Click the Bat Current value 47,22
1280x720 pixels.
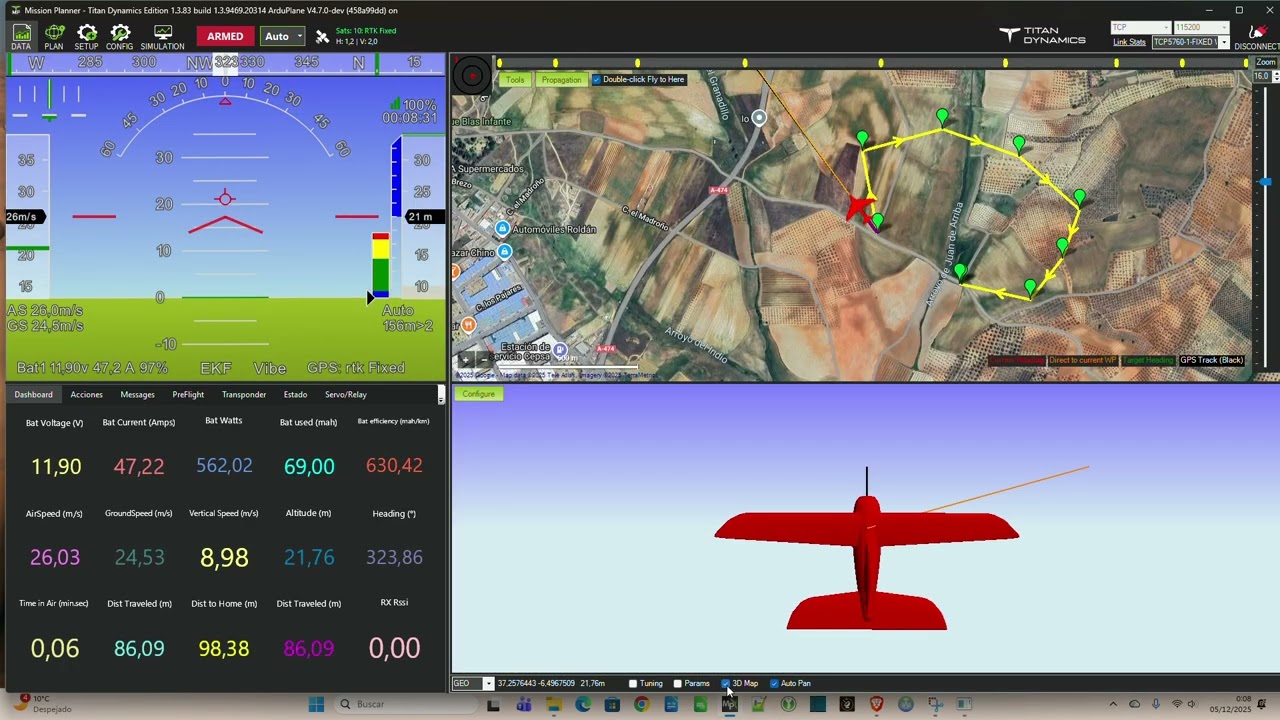pyautogui.click(x=139, y=466)
